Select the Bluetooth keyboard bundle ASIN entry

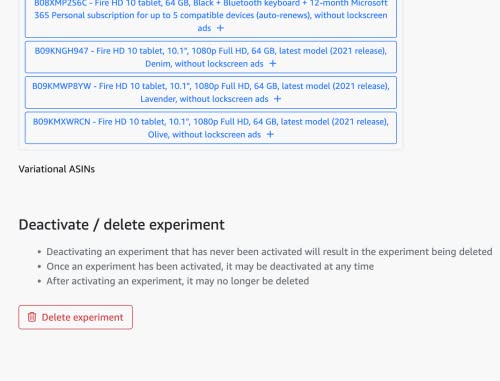211,17
